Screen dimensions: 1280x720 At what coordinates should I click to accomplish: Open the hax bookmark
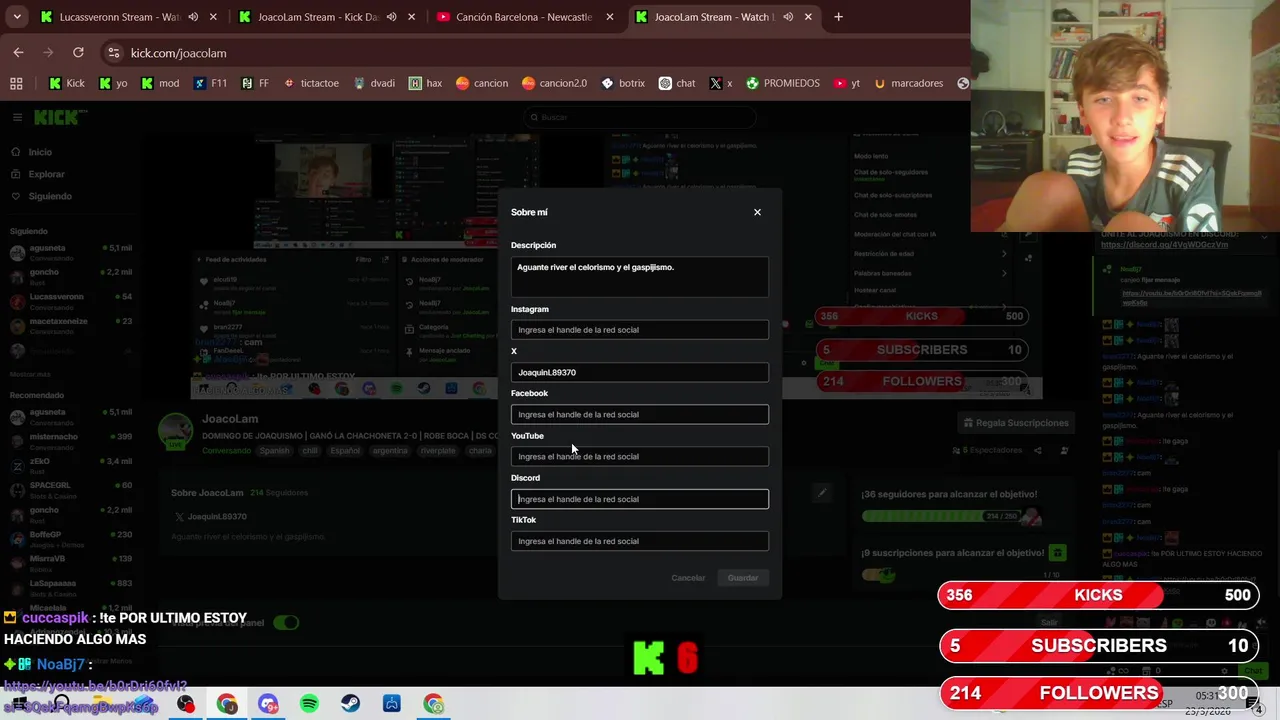click(x=425, y=84)
